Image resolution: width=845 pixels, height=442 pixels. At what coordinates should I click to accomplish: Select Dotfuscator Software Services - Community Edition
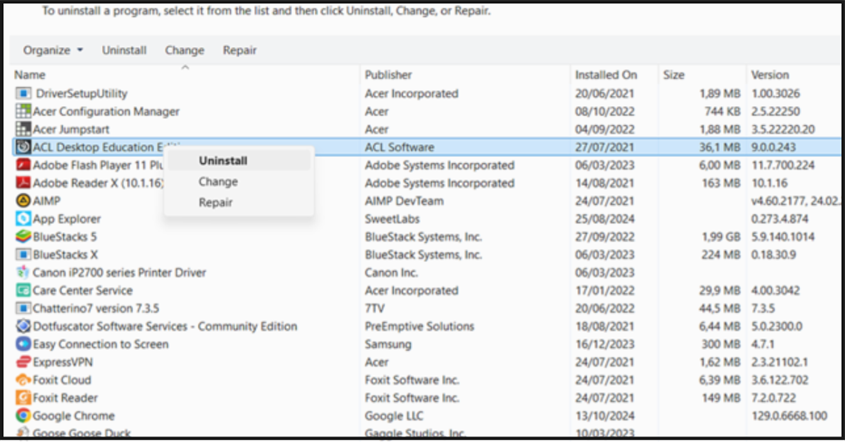point(165,326)
